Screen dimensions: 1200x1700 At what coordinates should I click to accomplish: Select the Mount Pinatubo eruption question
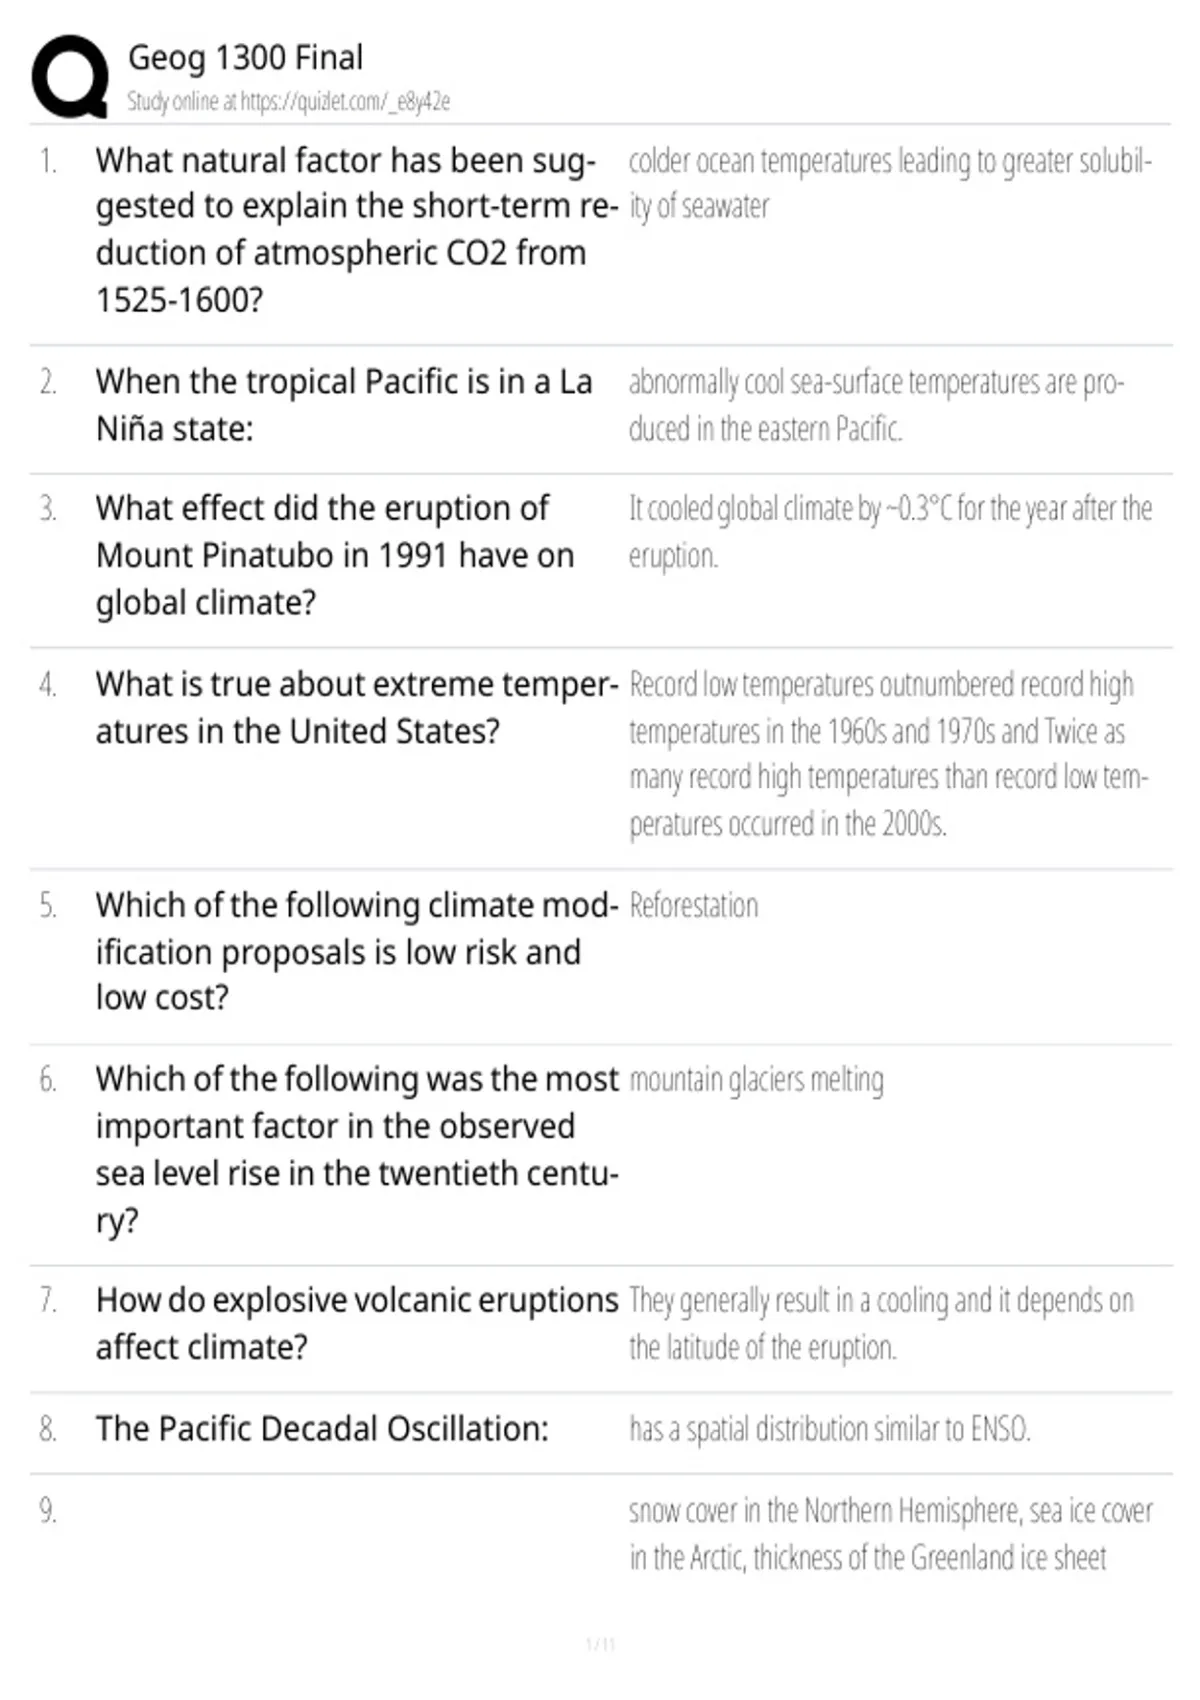[335, 555]
